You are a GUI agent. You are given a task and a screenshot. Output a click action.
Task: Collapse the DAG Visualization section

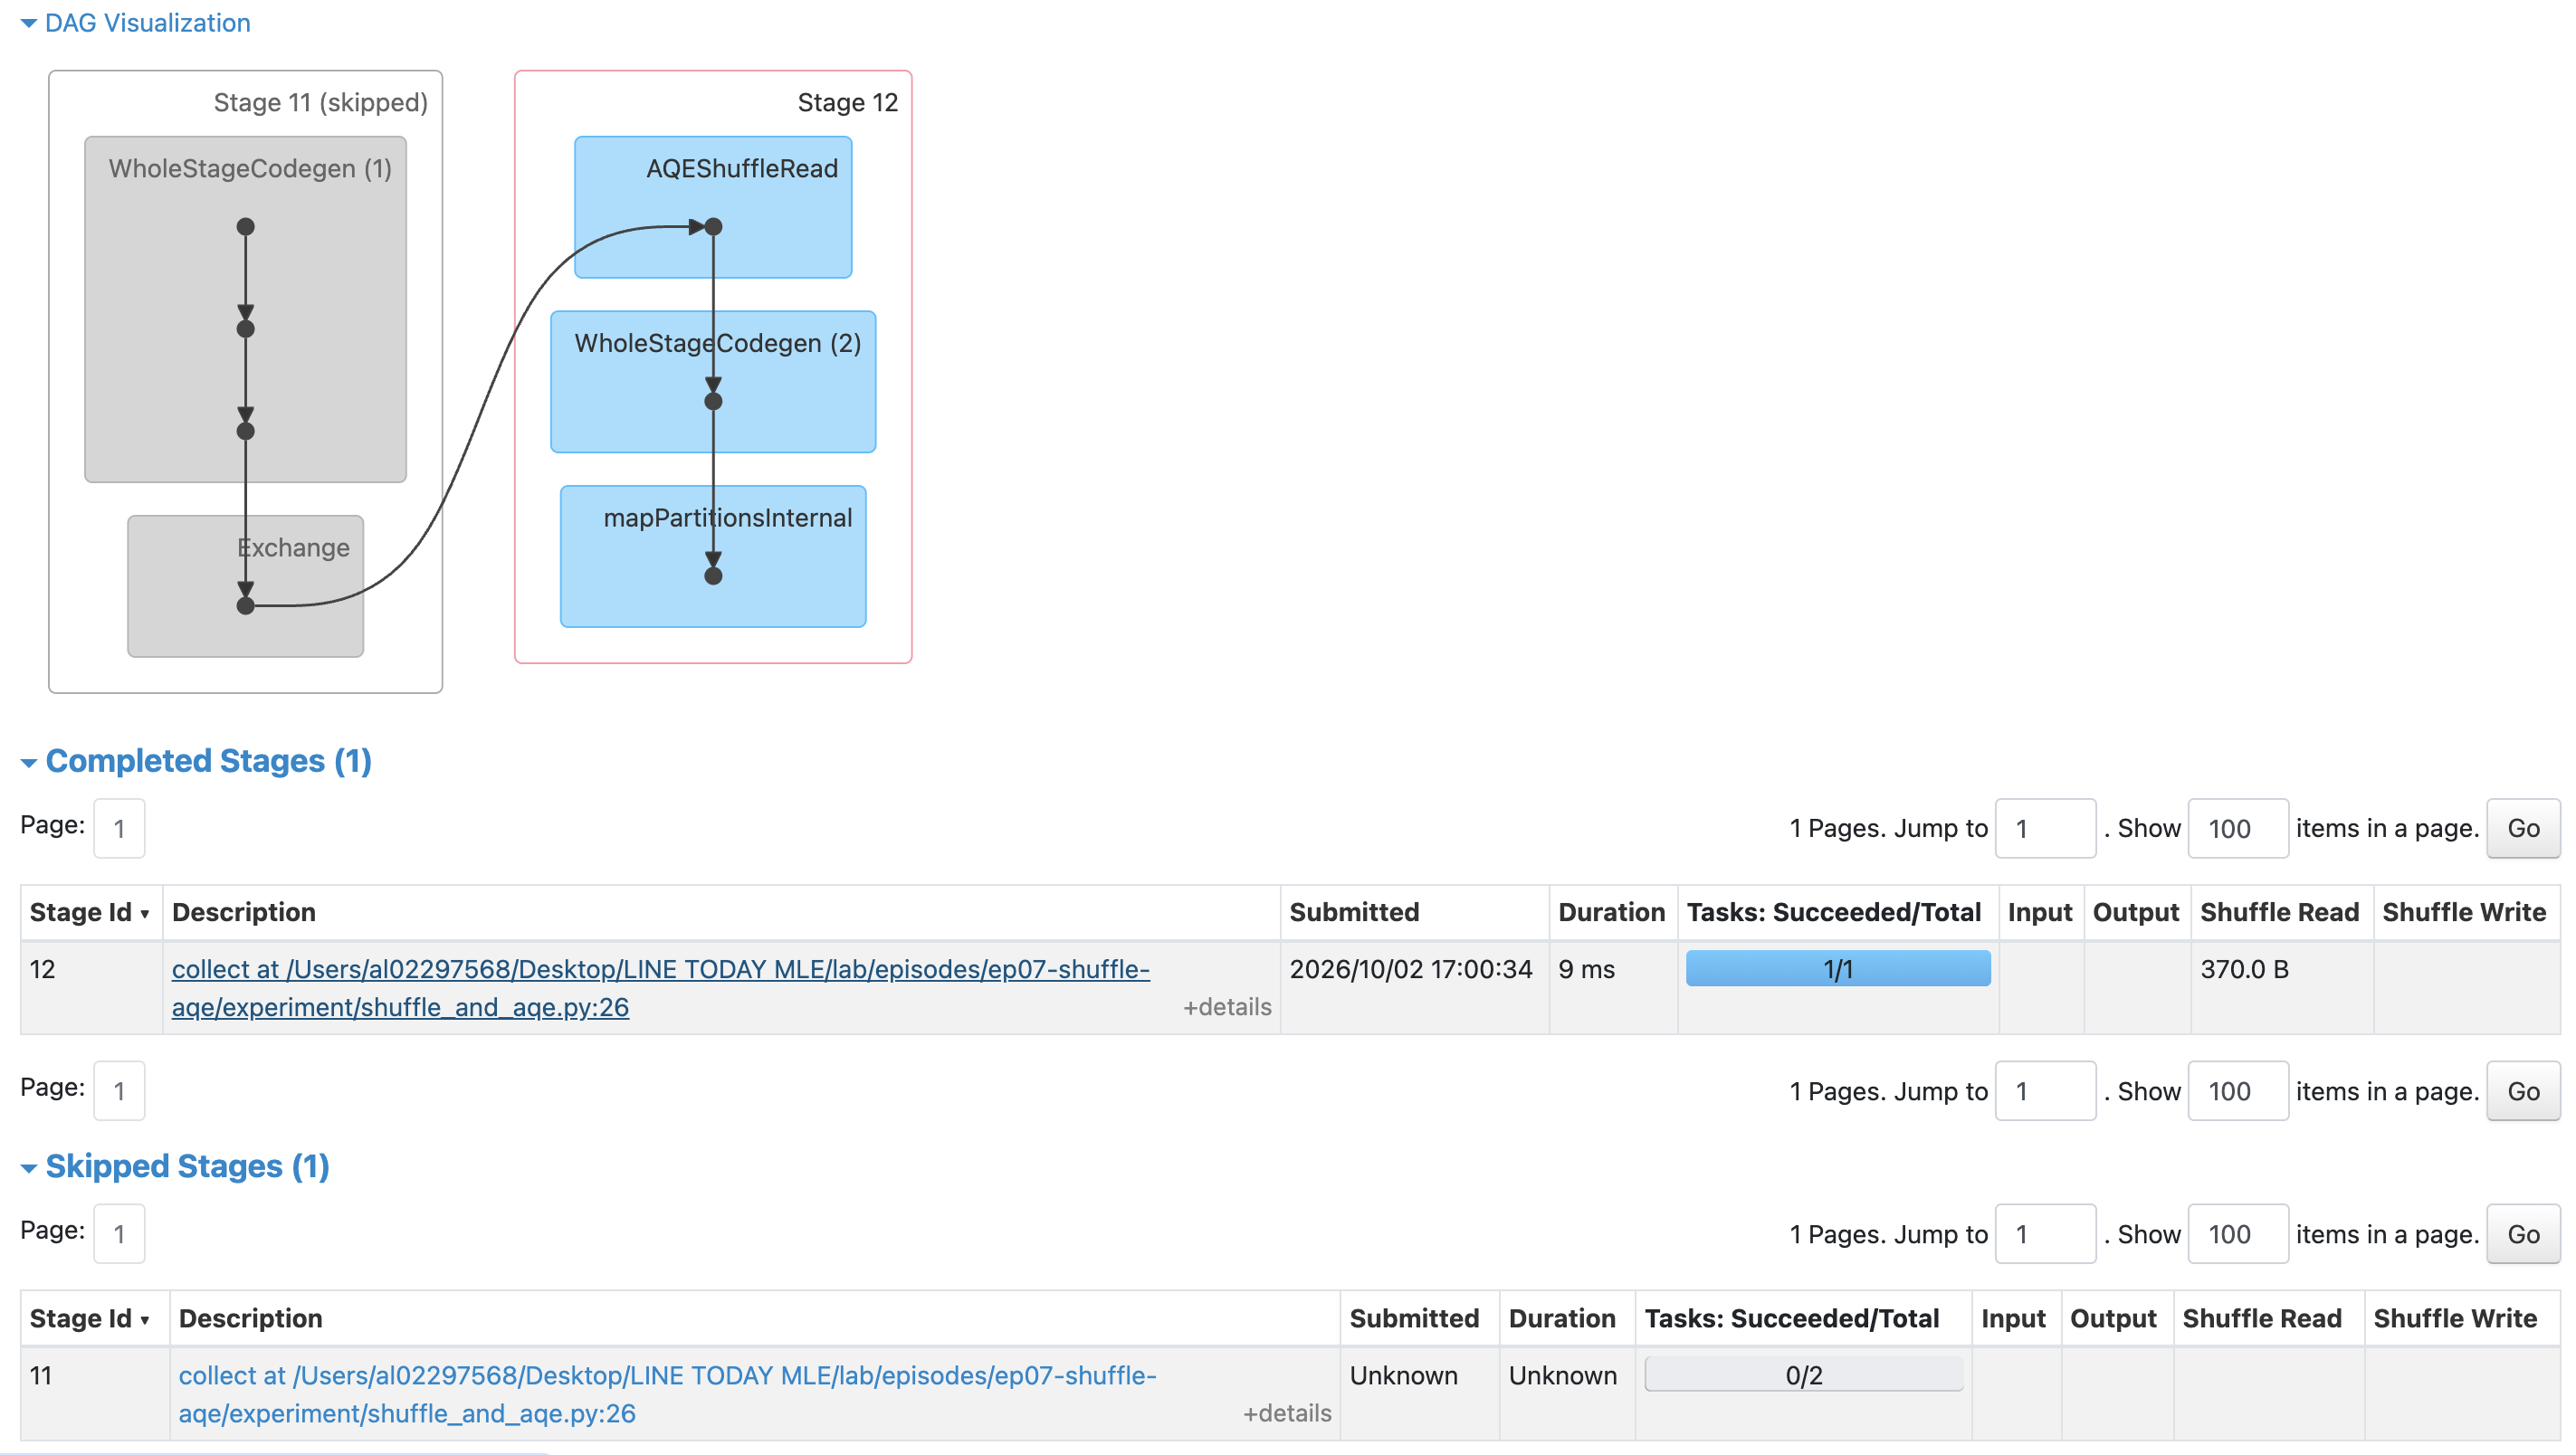(x=136, y=22)
